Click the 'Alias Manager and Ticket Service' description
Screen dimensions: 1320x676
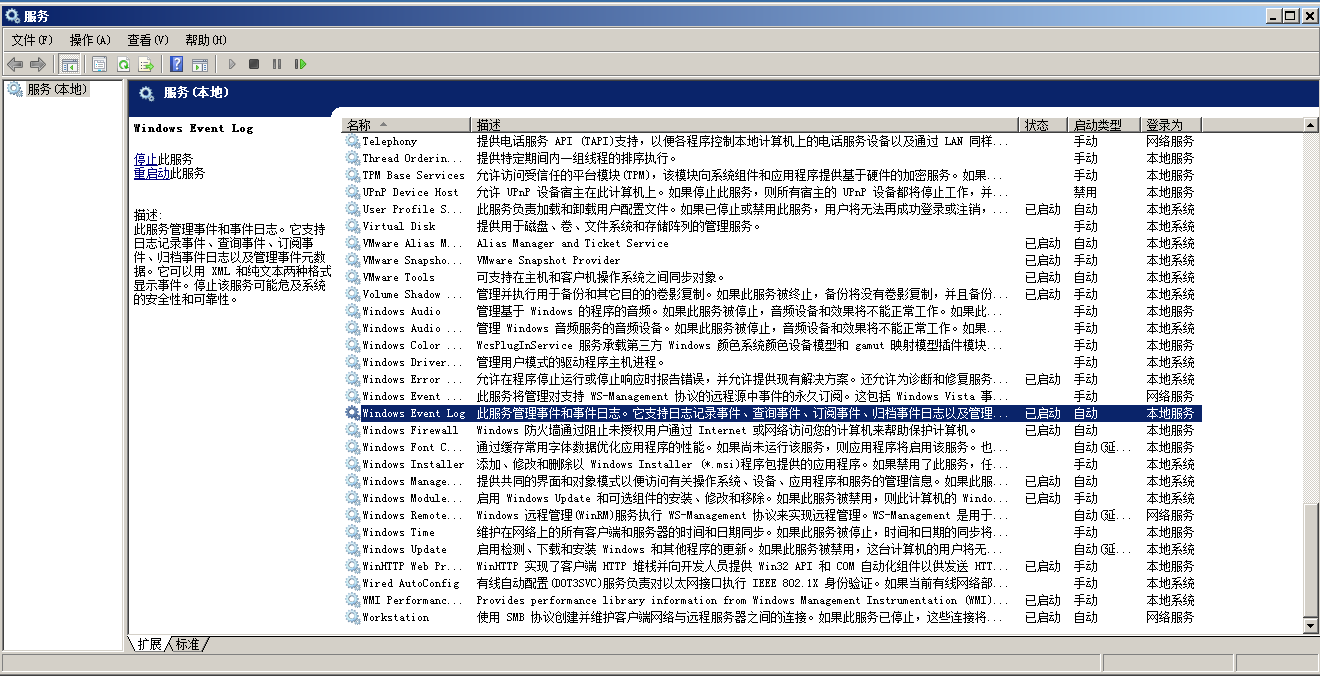pos(572,243)
